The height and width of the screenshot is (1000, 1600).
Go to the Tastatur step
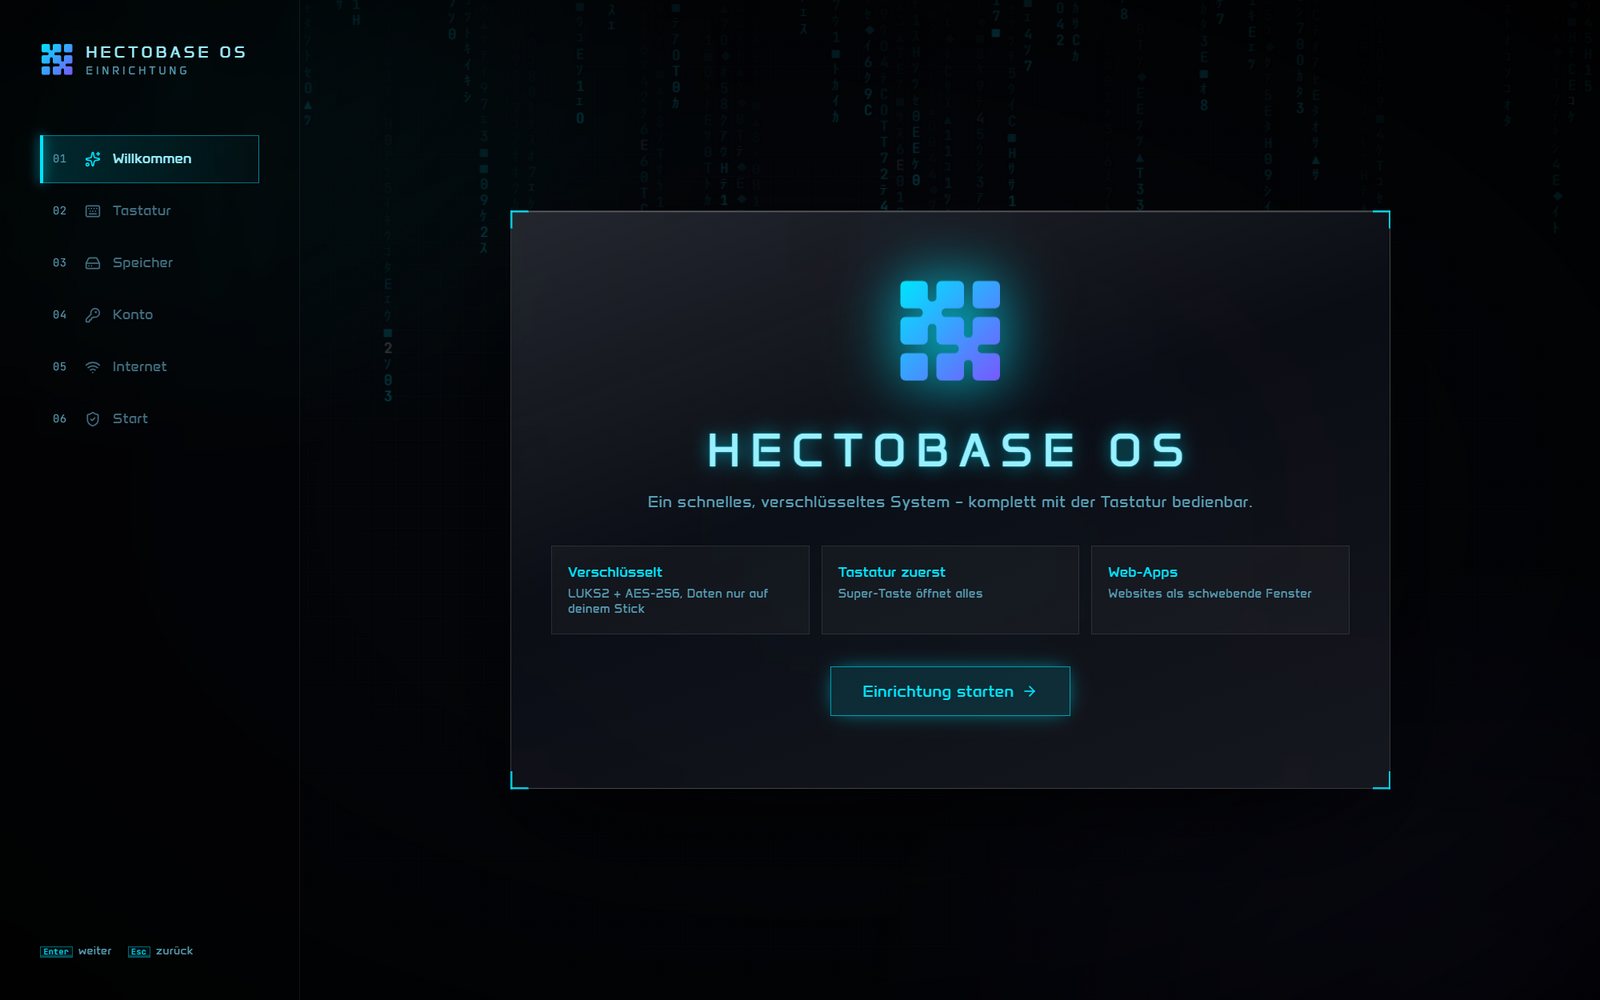point(150,211)
